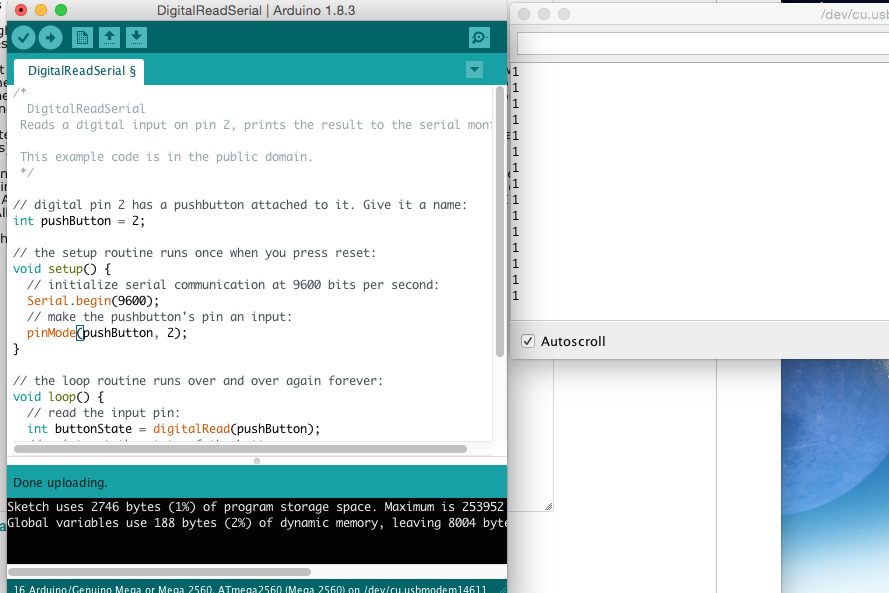Open the Serial Monitor magnifier icon
The height and width of the screenshot is (593, 889).
pyautogui.click(x=480, y=38)
